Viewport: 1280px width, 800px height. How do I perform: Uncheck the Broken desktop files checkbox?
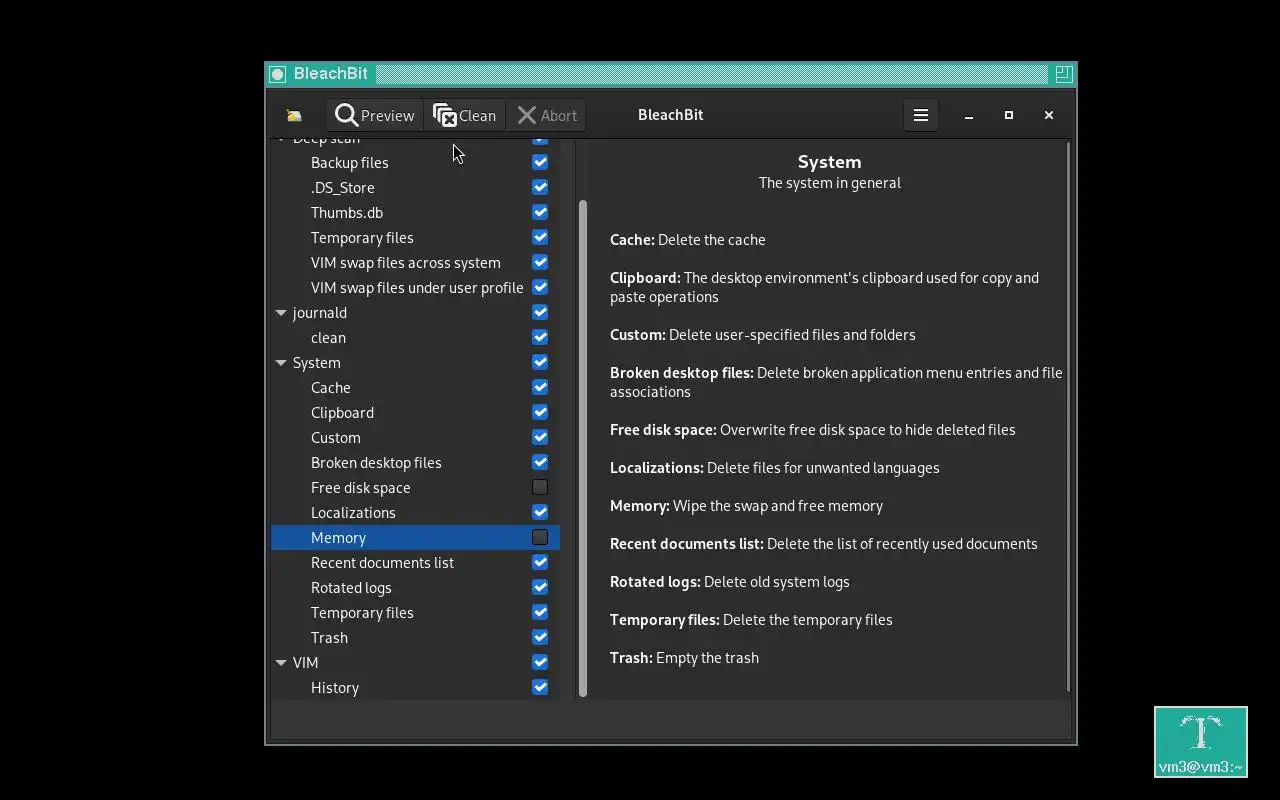[x=540, y=462]
